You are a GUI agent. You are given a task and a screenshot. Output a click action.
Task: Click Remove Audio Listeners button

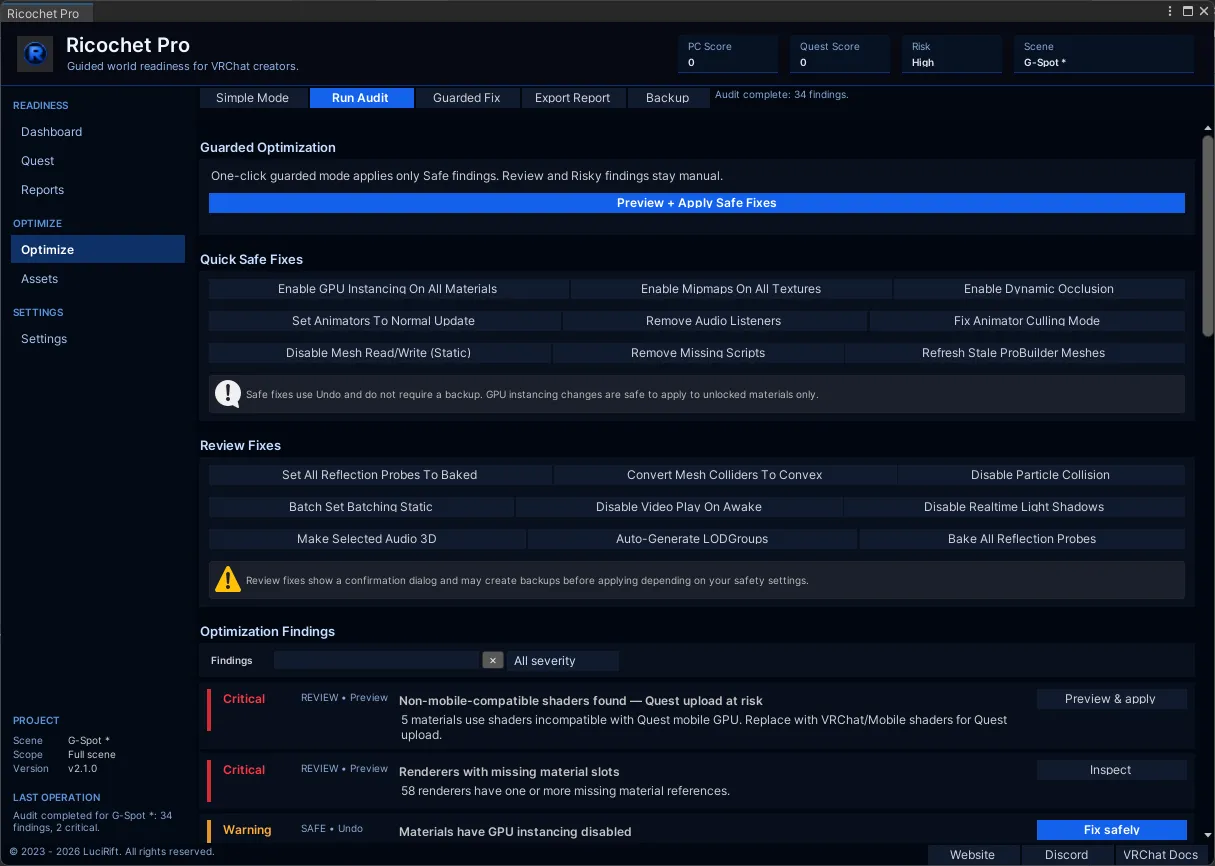tap(714, 321)
